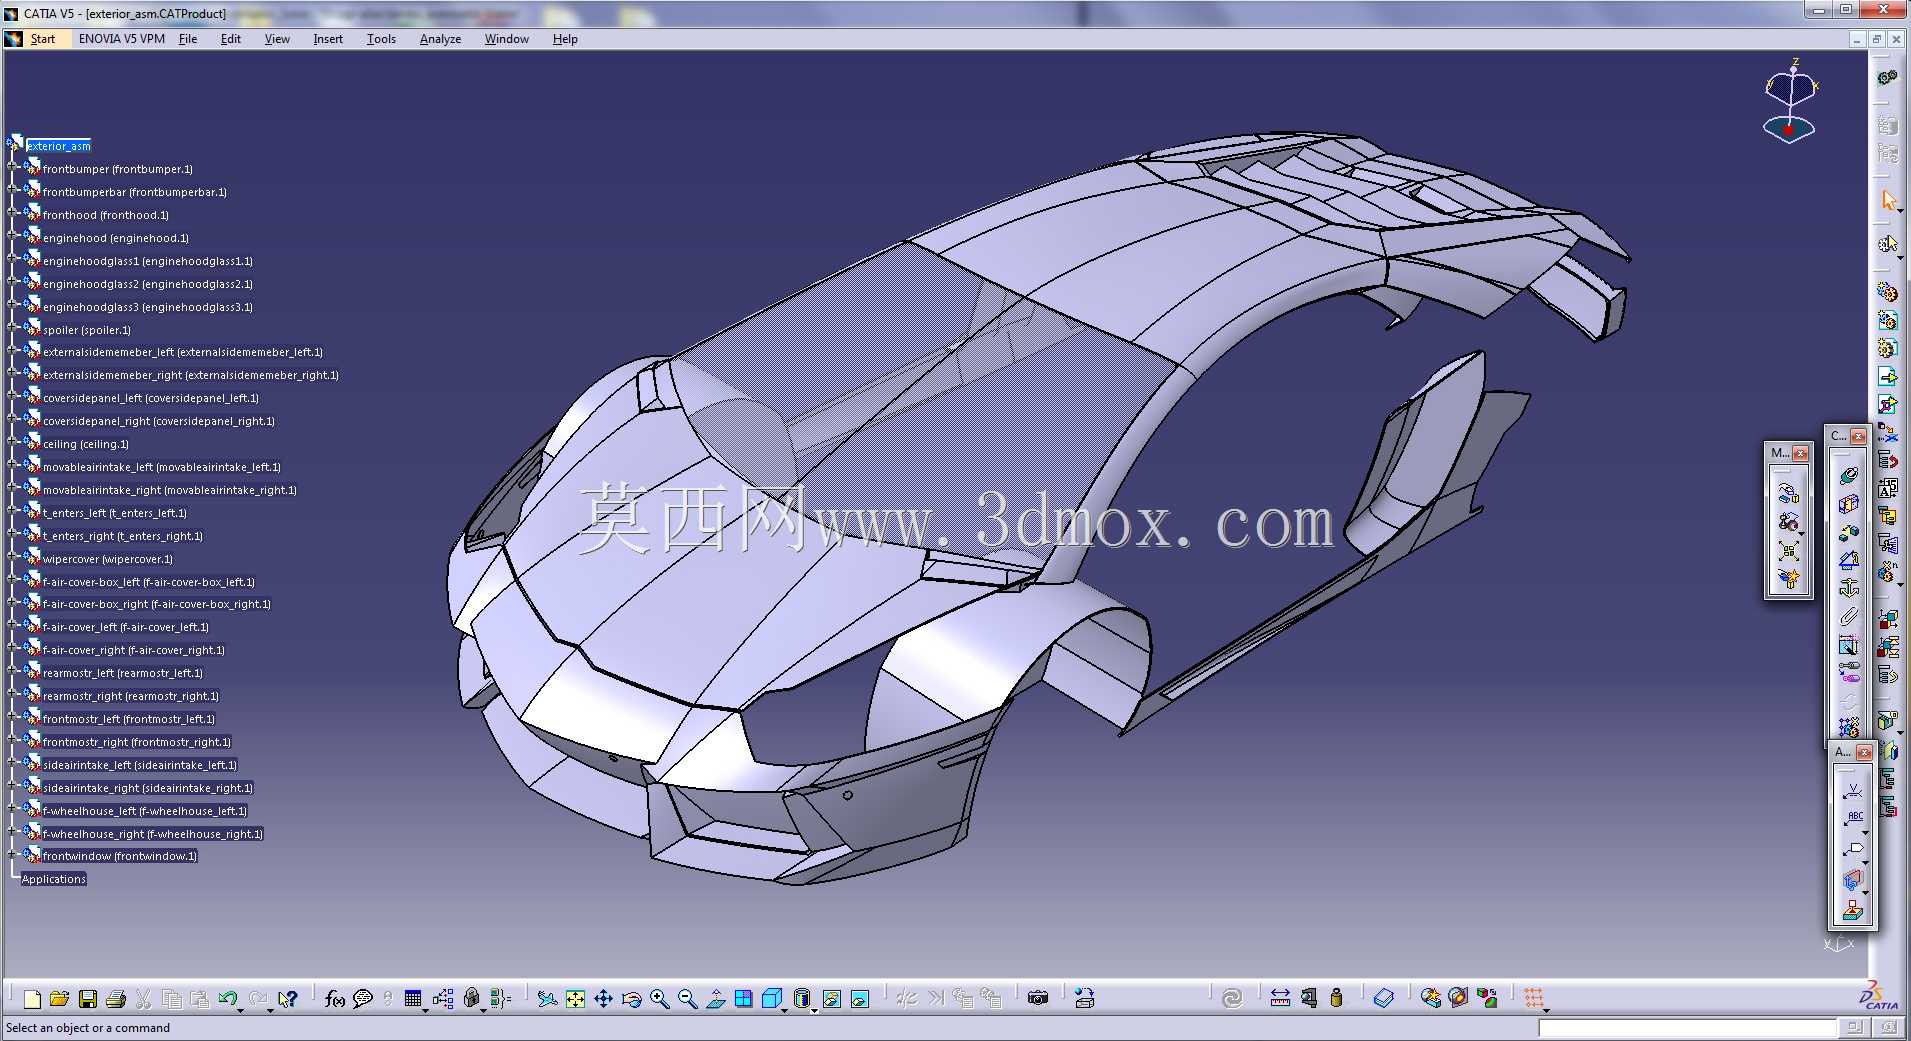Click the Fix Component anchor icon
Image resolution: width=1911 pixels, height=1041 pixels.
tap(1849, 588)
